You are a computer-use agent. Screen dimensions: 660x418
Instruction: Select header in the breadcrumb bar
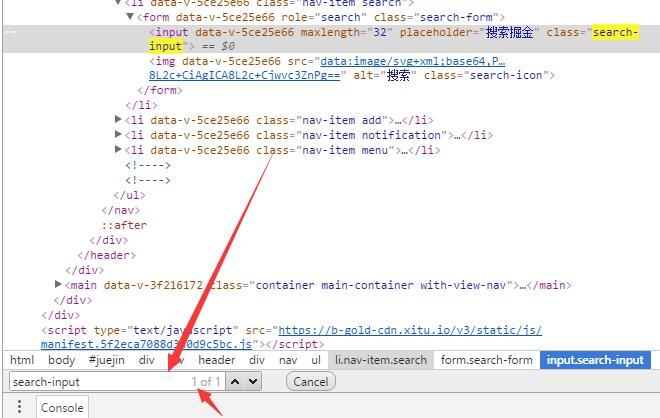(x=217, y=360)
